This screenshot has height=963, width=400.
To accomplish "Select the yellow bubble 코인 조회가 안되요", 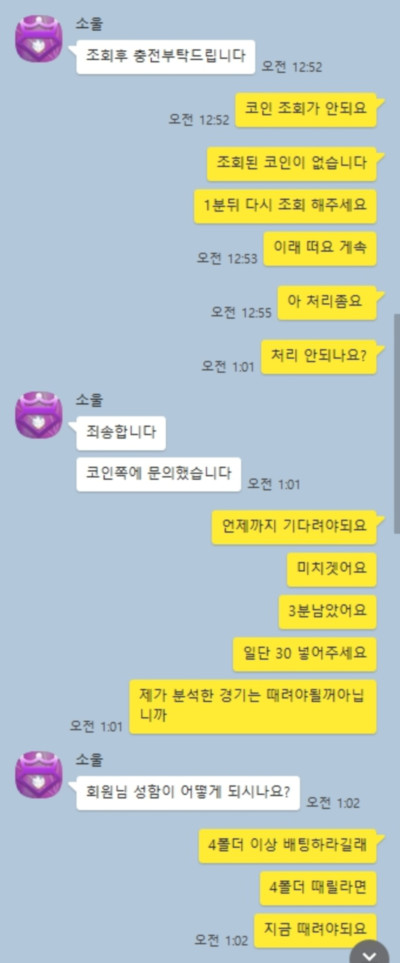I will 306,109.
